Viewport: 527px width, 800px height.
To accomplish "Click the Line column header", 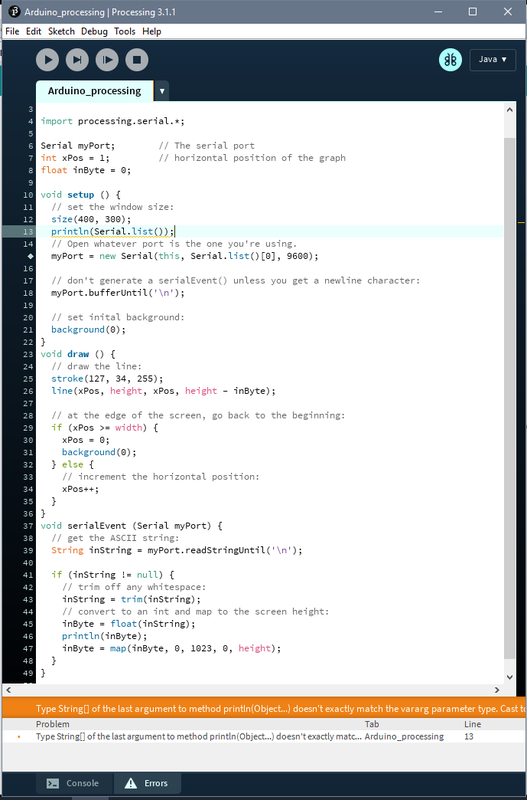I will coord(472,724).
